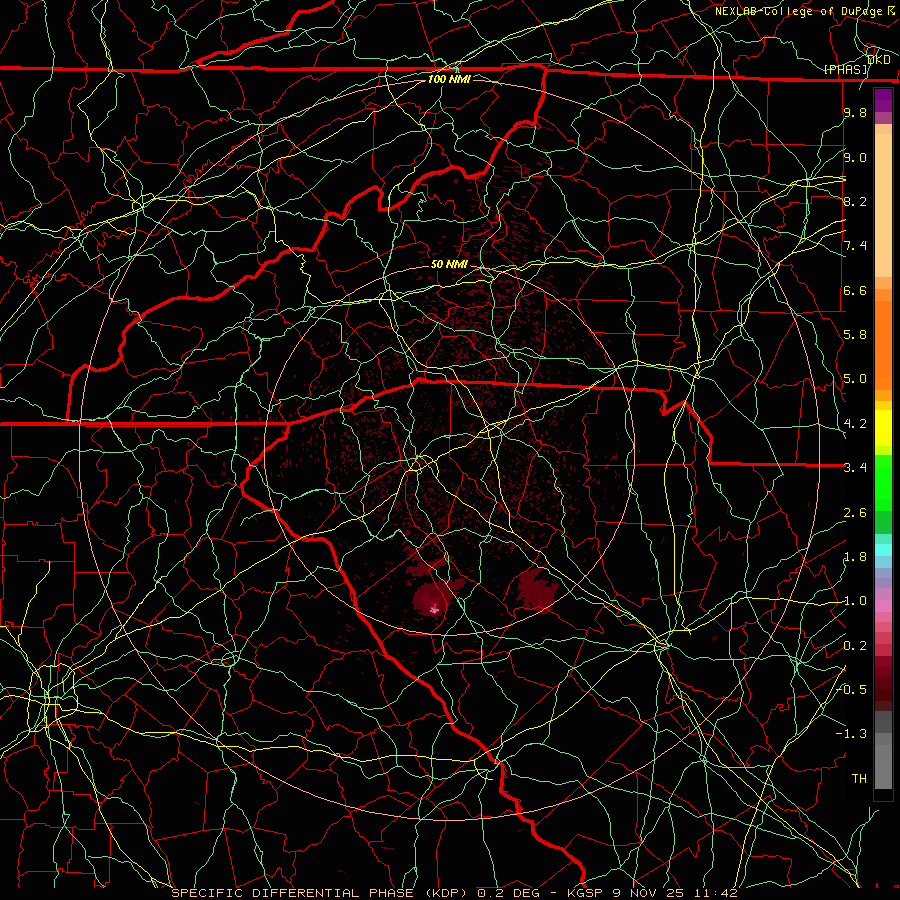
Task: Click the 100 NMI range ring label
Action: (x=449, y=79)
